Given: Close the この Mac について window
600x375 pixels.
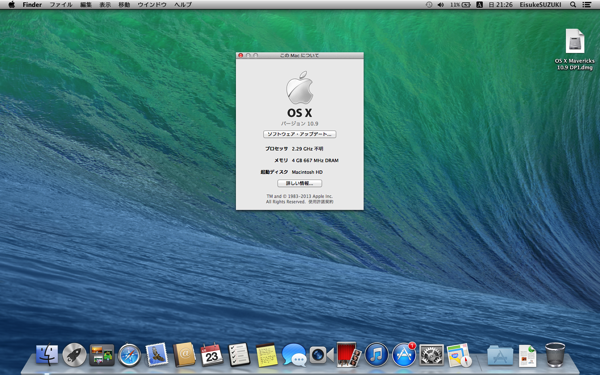Looking at the screenshot, I should pyautogui.click(x=241, y=55).
